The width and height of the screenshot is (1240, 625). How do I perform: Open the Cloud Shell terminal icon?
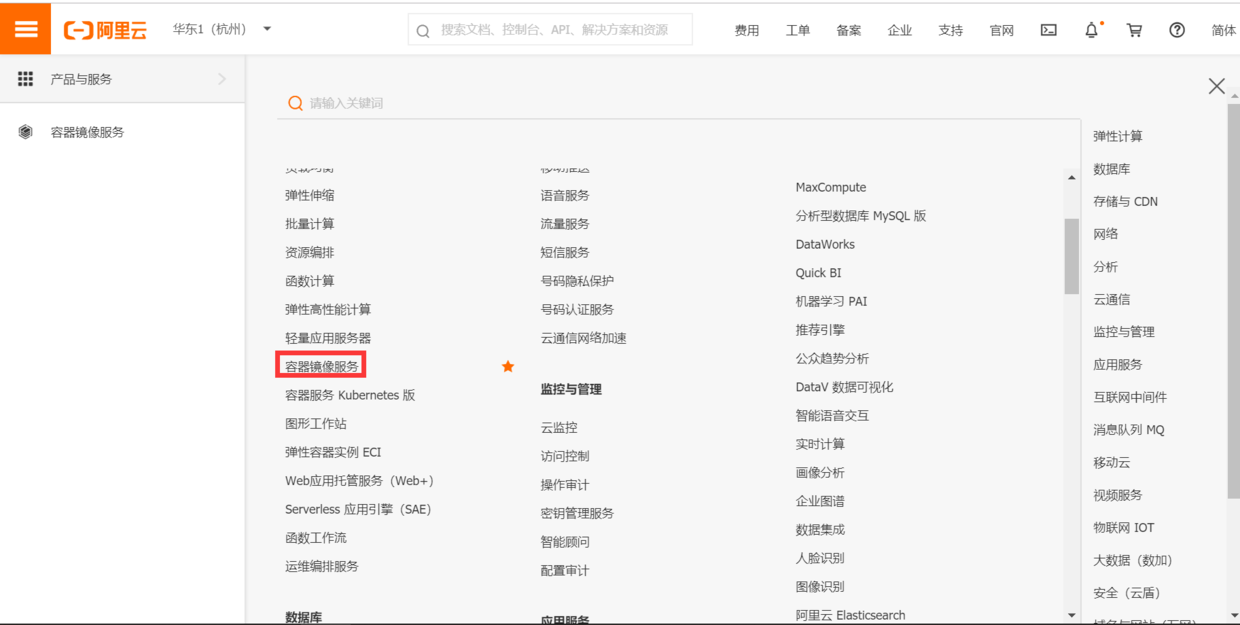click(x=1048, y=30)
